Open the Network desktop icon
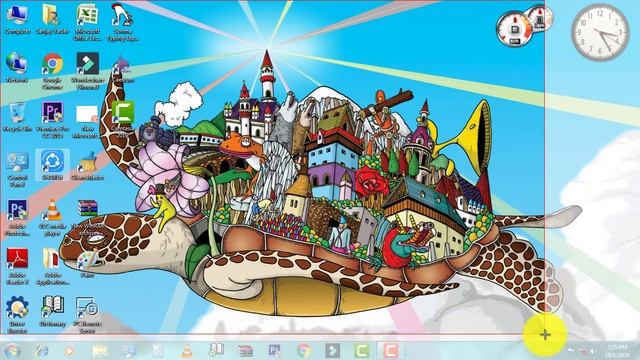This screenshot has height=360, width=640. point(17,67)
